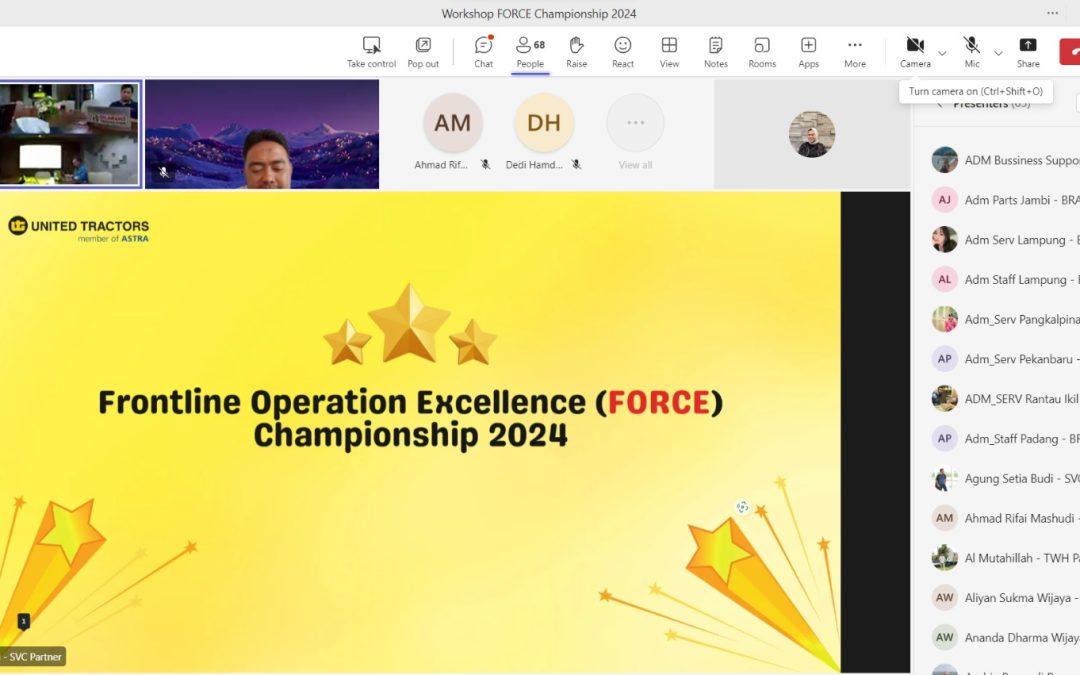Toggle the People panel
The image size is (1080, 675).
(530, 52)
